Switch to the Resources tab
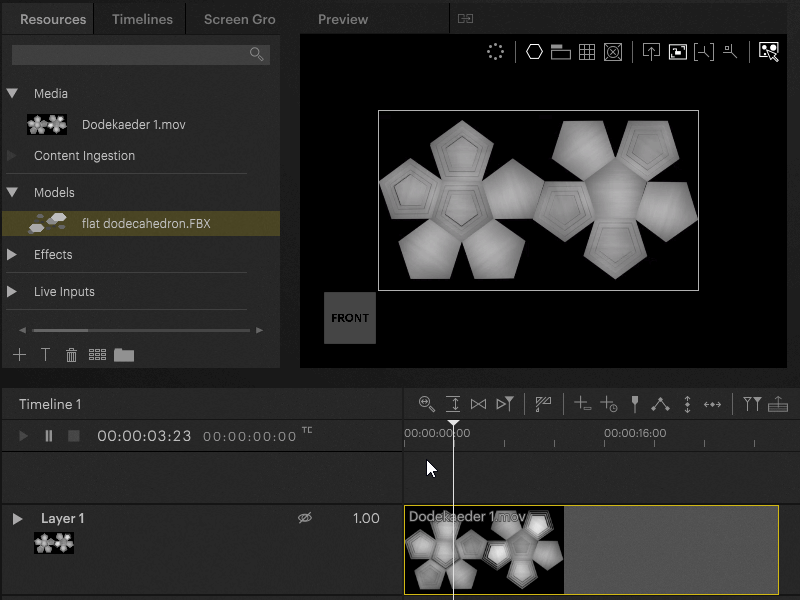 pyautogui.click(x=53, y=19)
